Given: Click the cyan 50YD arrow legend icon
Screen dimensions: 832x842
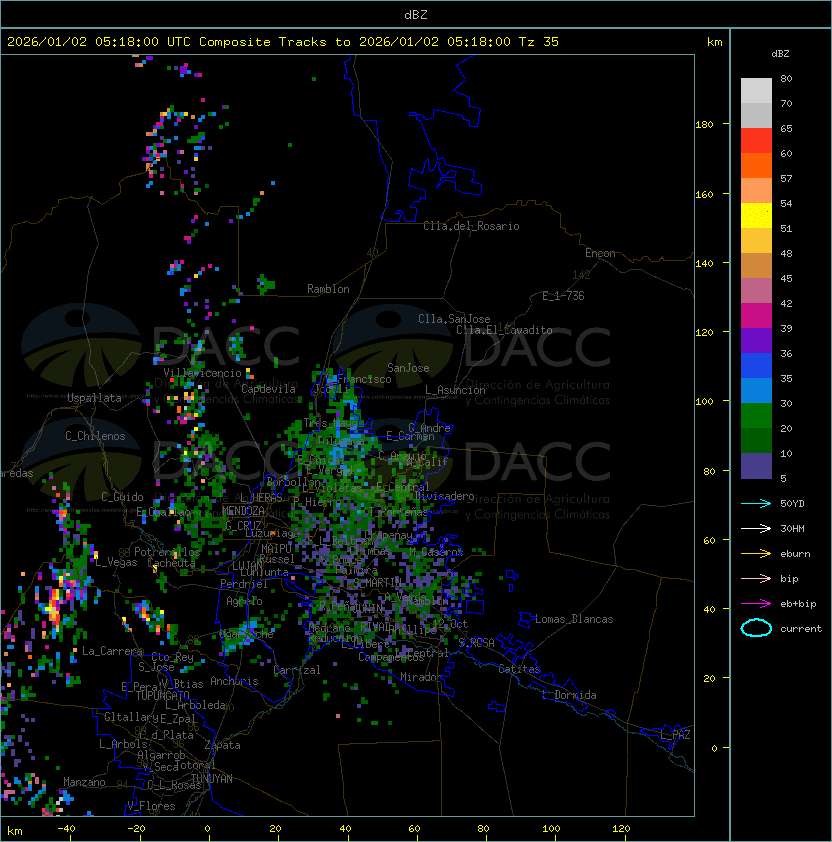Looking at the screenshot, I should pyautogui.click(x=756, y=503).
